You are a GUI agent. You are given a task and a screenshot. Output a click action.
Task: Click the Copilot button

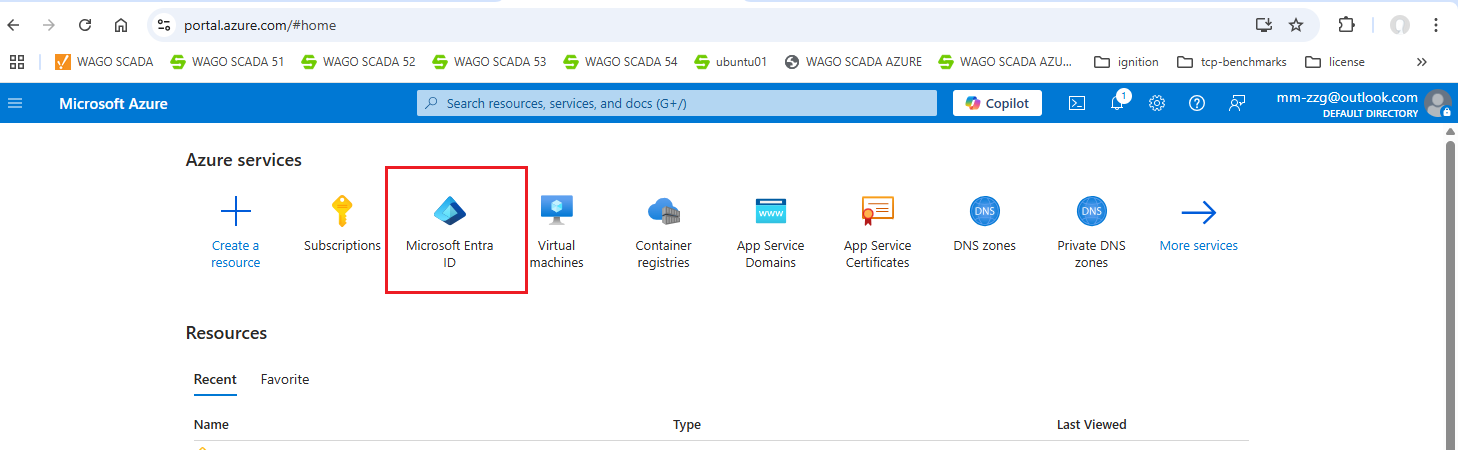tap(997, 103)
